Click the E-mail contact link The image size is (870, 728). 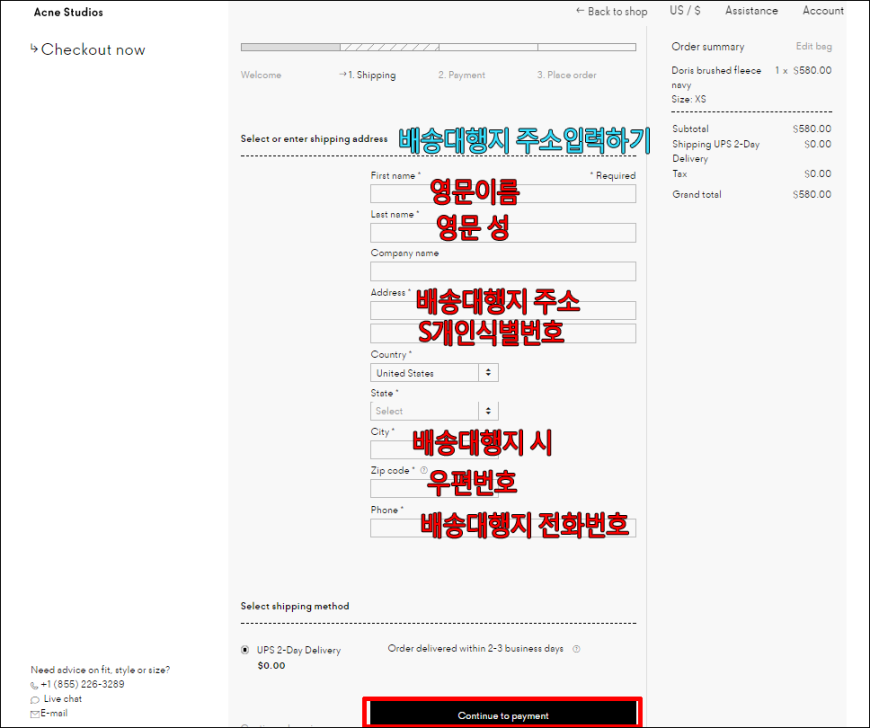click(x=54, y=713)
